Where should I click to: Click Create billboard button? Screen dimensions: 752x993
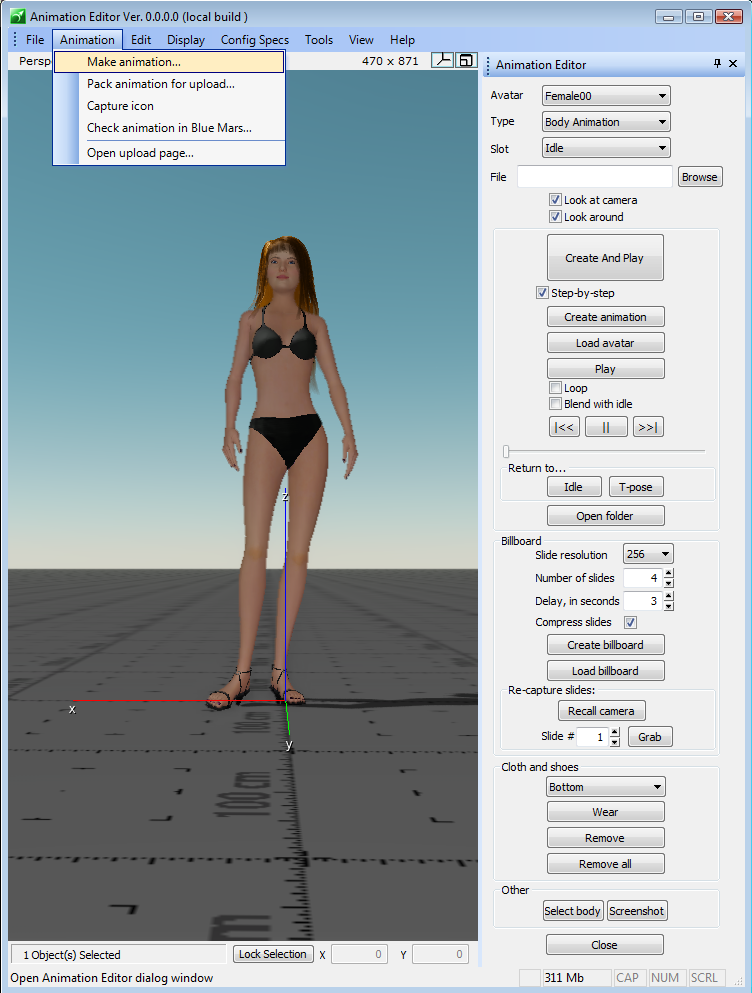(606, 645)
